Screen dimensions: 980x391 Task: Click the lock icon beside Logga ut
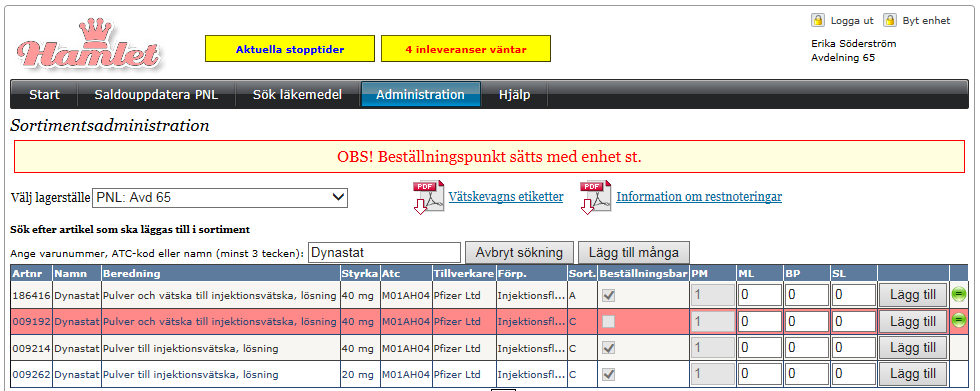(818, 20)
